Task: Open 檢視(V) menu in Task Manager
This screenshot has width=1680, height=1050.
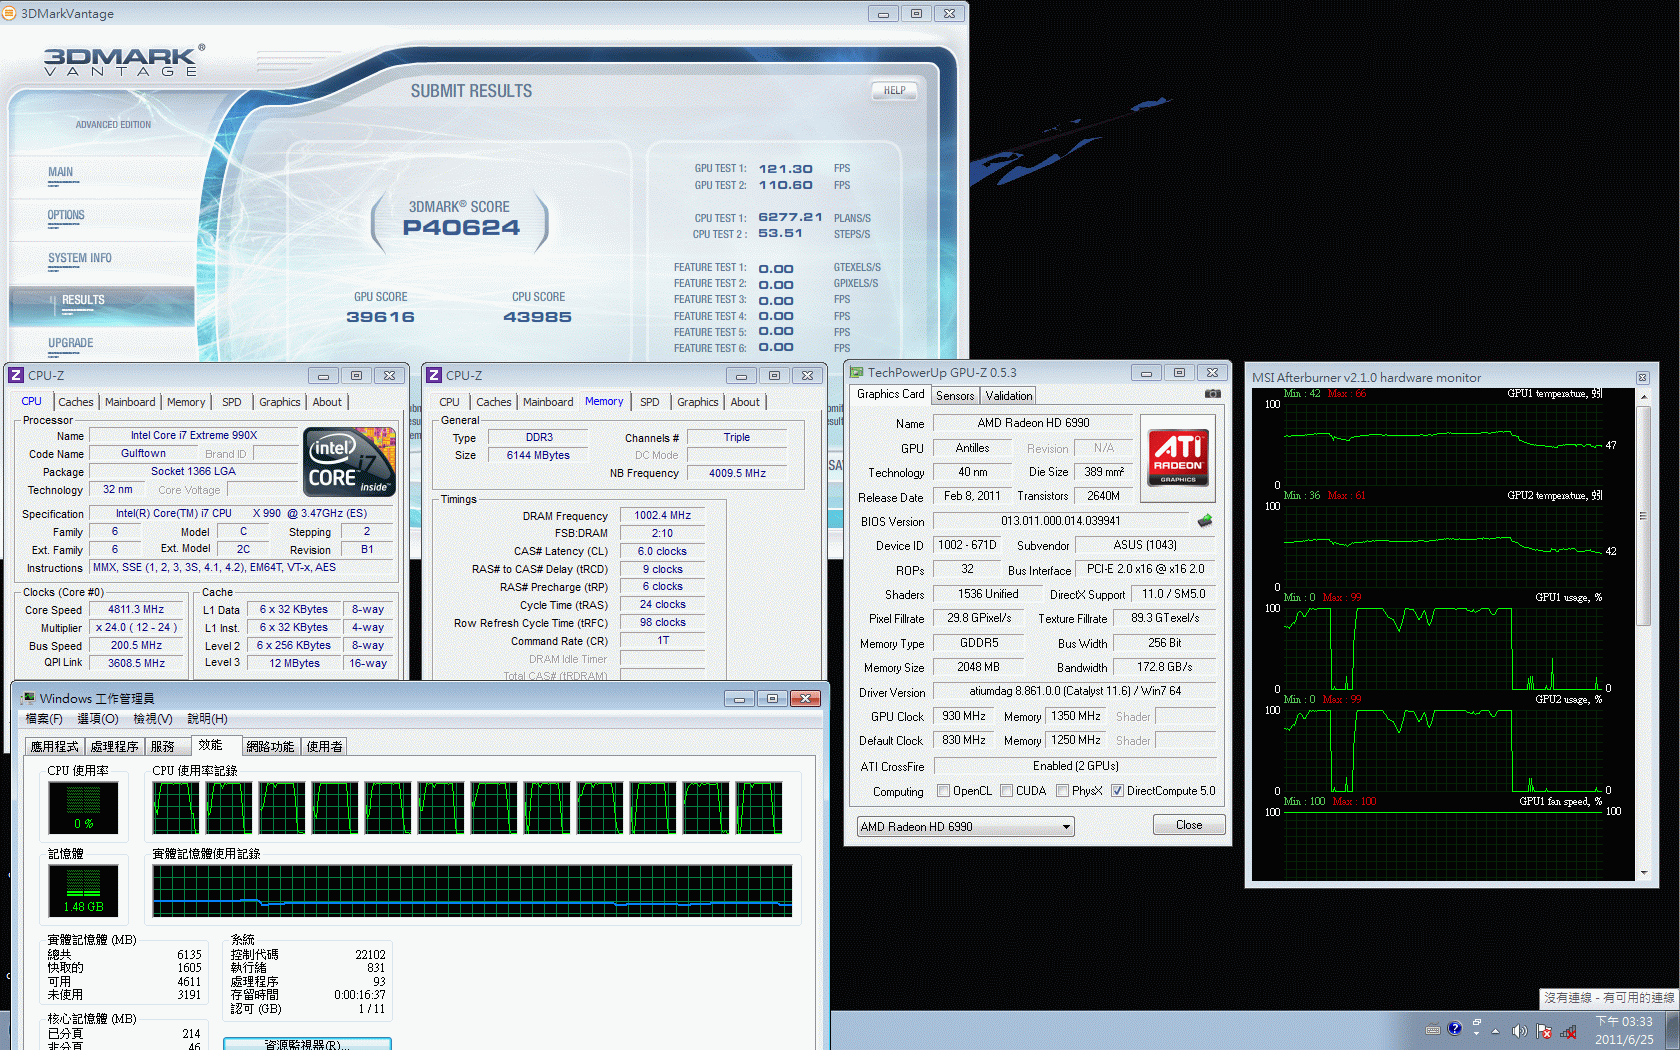Action: (153, 719)
